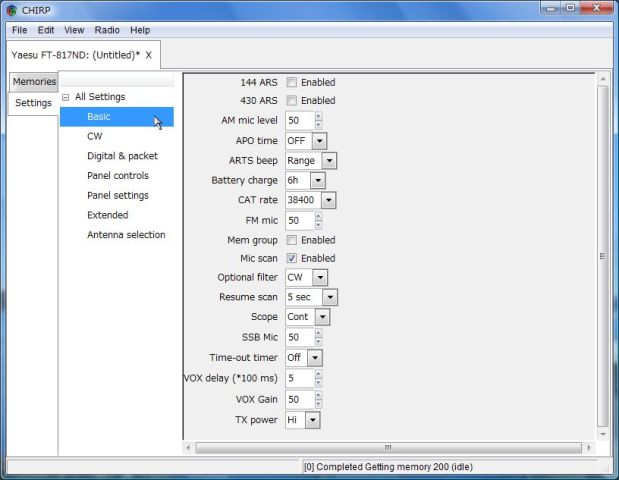Click the settings tree header bar
This screenshot has height=480, width=619.
tap(117, 80)
